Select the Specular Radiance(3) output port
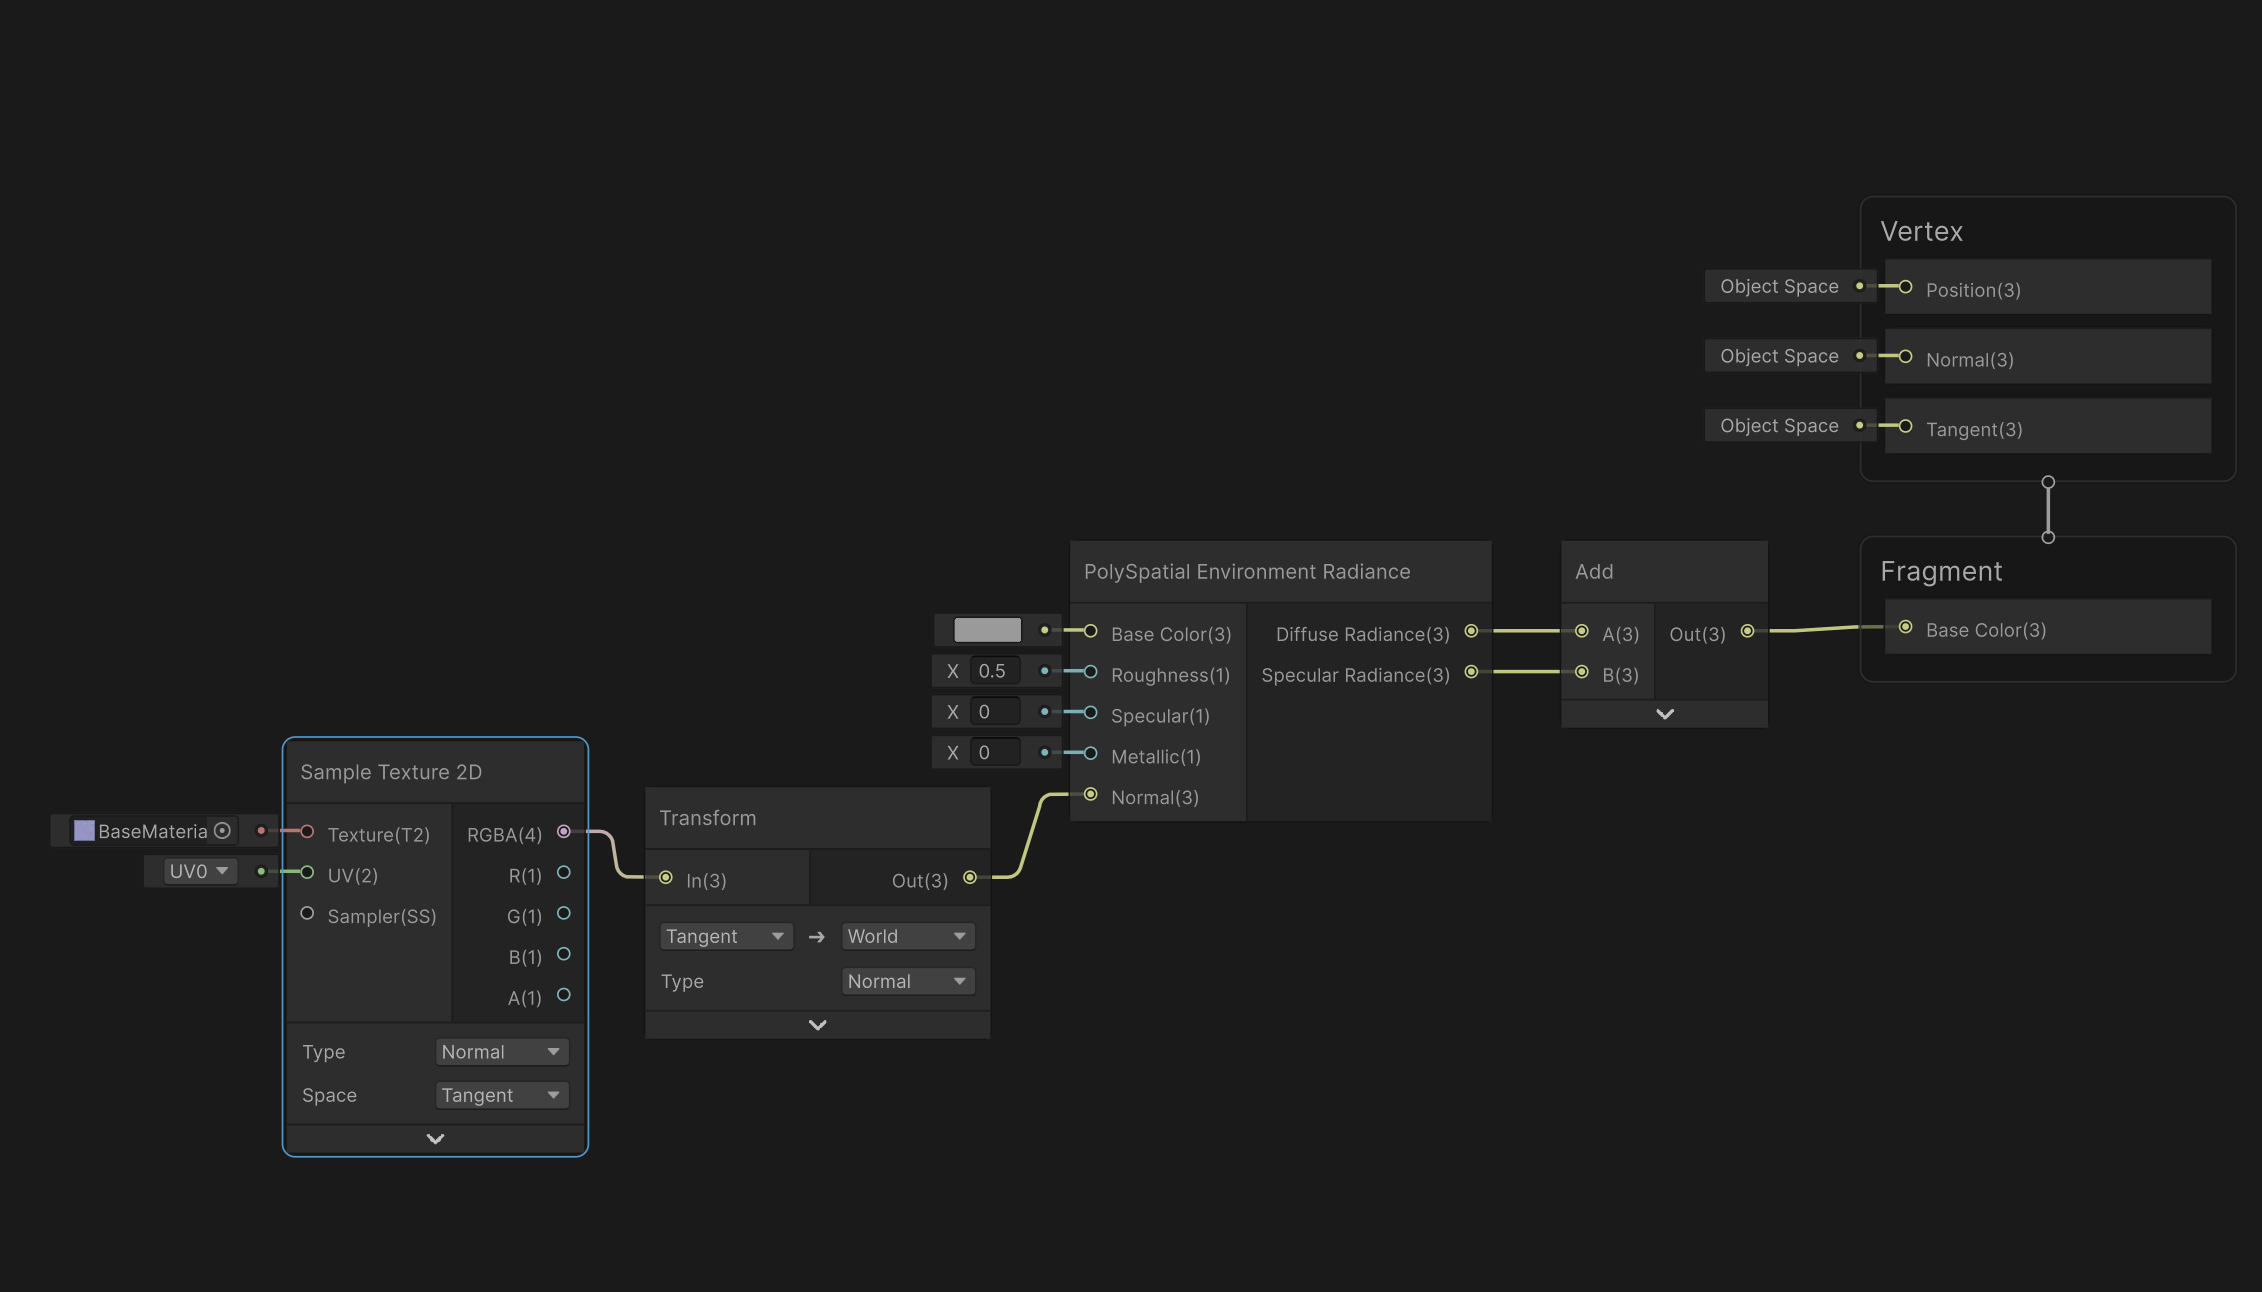Viewport: 2262px width, 1292px height. 1470,673
